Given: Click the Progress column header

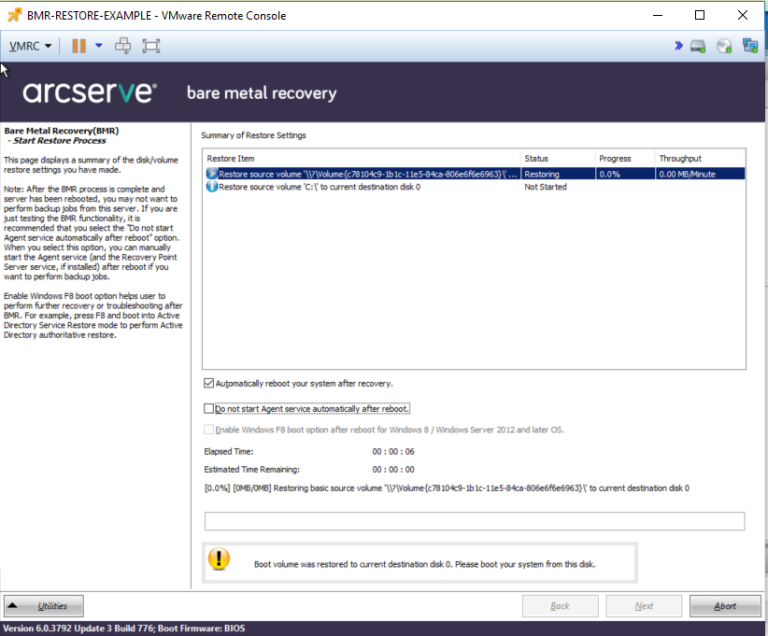Looking at the screenshot, I should pos(625,158).
